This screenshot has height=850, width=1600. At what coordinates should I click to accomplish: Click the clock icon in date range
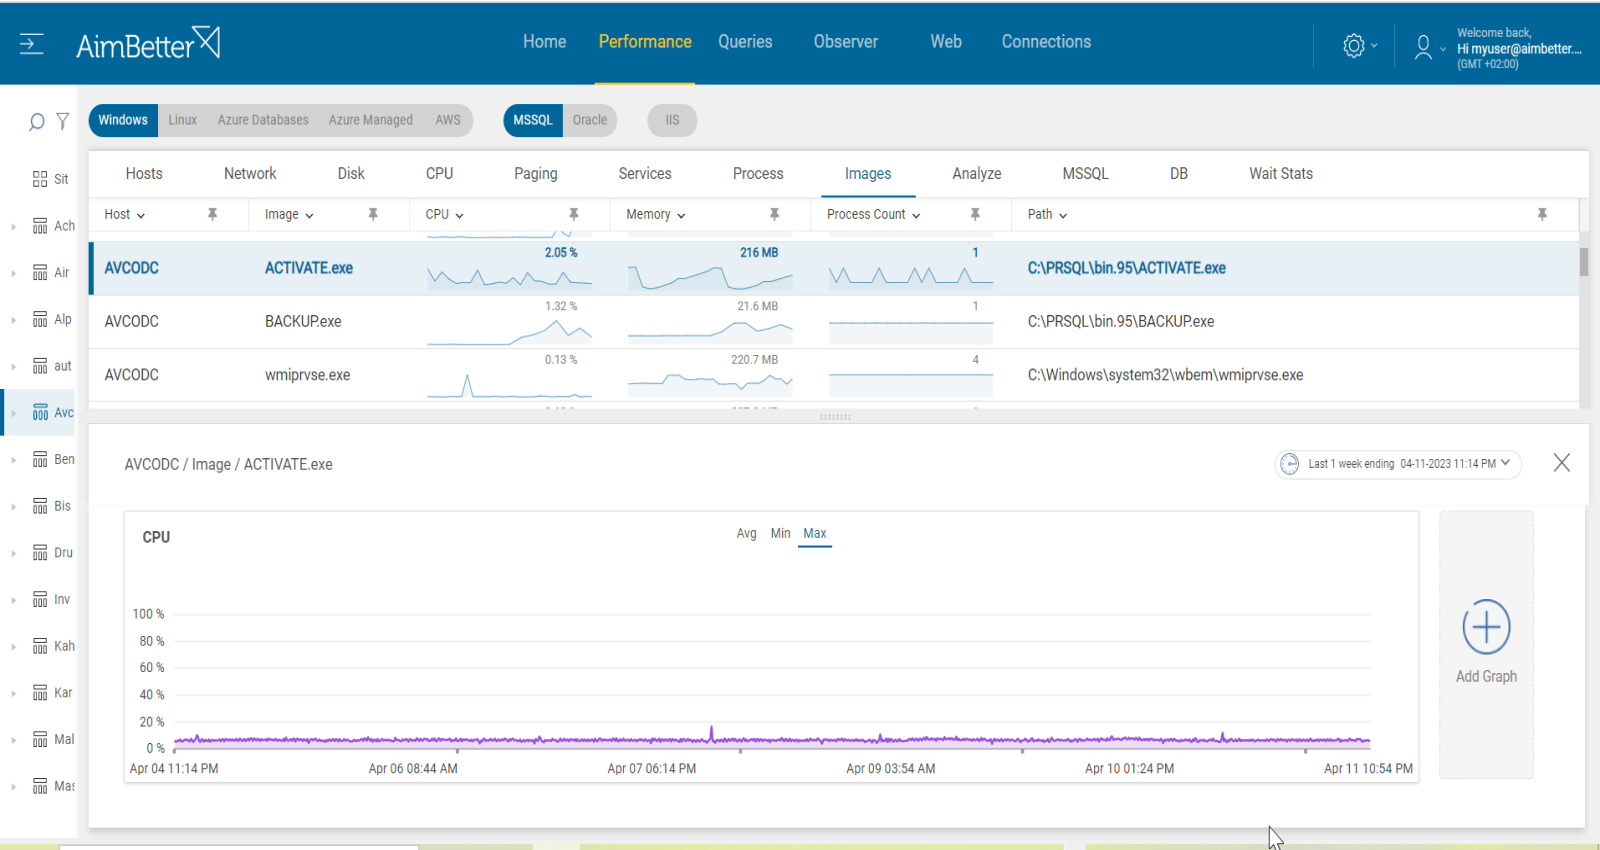pyautogui.click(x=1290, y=464)
